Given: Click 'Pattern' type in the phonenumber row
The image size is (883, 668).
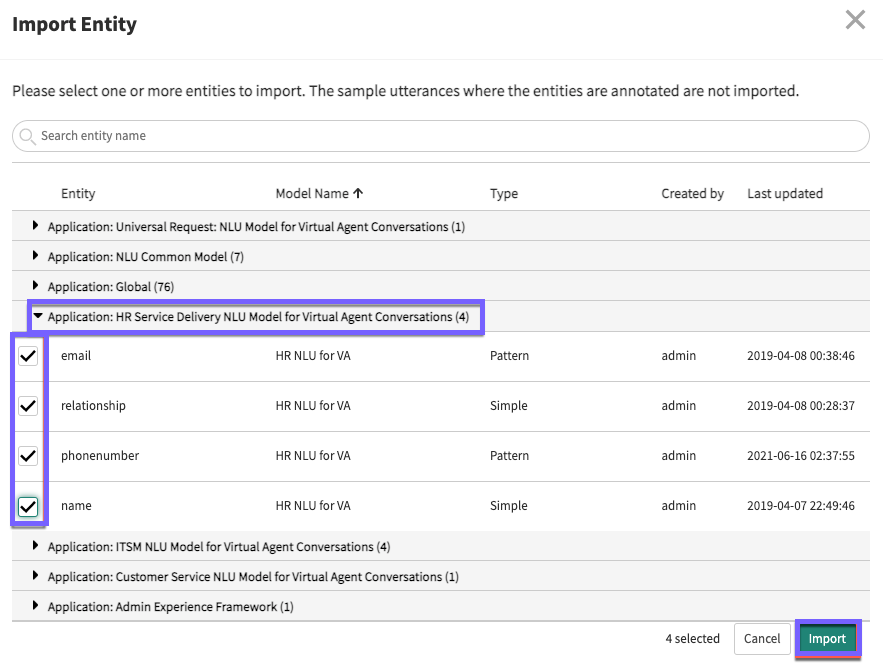Looking at the screenshot, I should coord(509,456).
